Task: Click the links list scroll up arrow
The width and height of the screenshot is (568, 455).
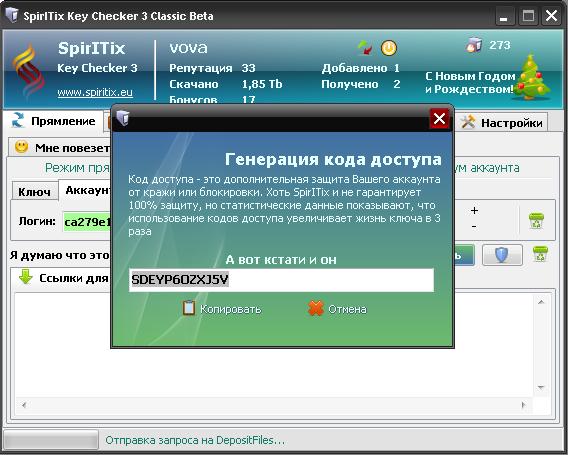Action: (x=541, y=302)
